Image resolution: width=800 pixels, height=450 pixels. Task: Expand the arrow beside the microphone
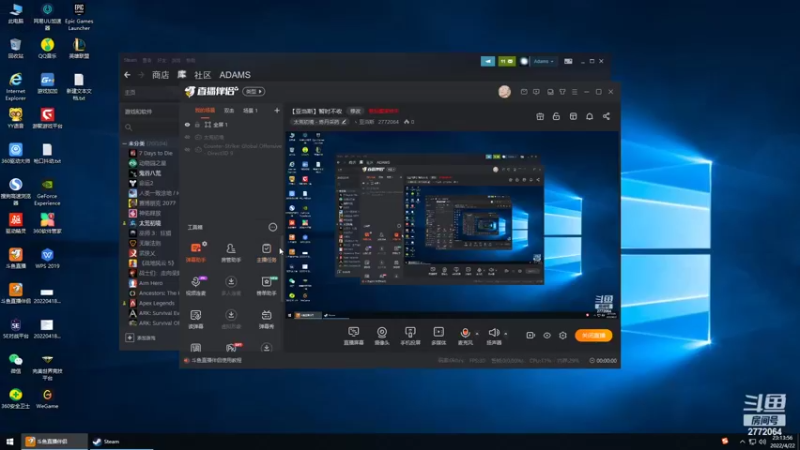(477, 334)
